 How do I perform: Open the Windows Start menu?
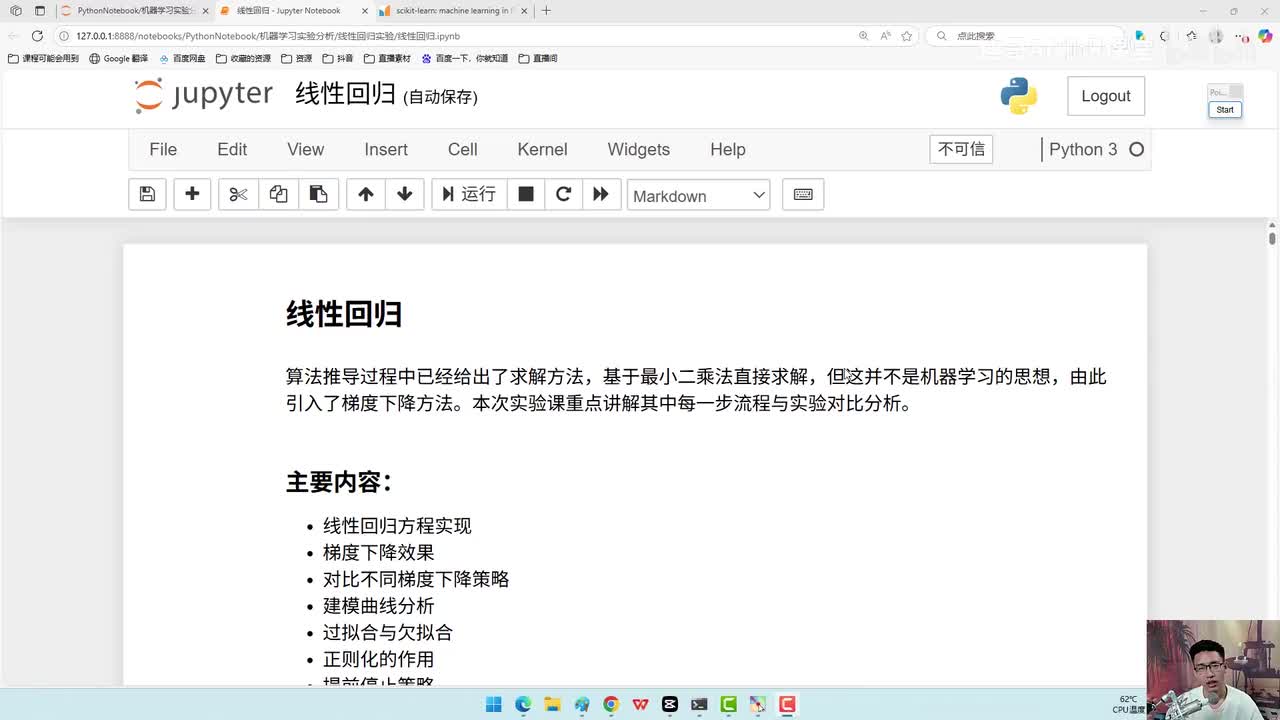point(493,704)
